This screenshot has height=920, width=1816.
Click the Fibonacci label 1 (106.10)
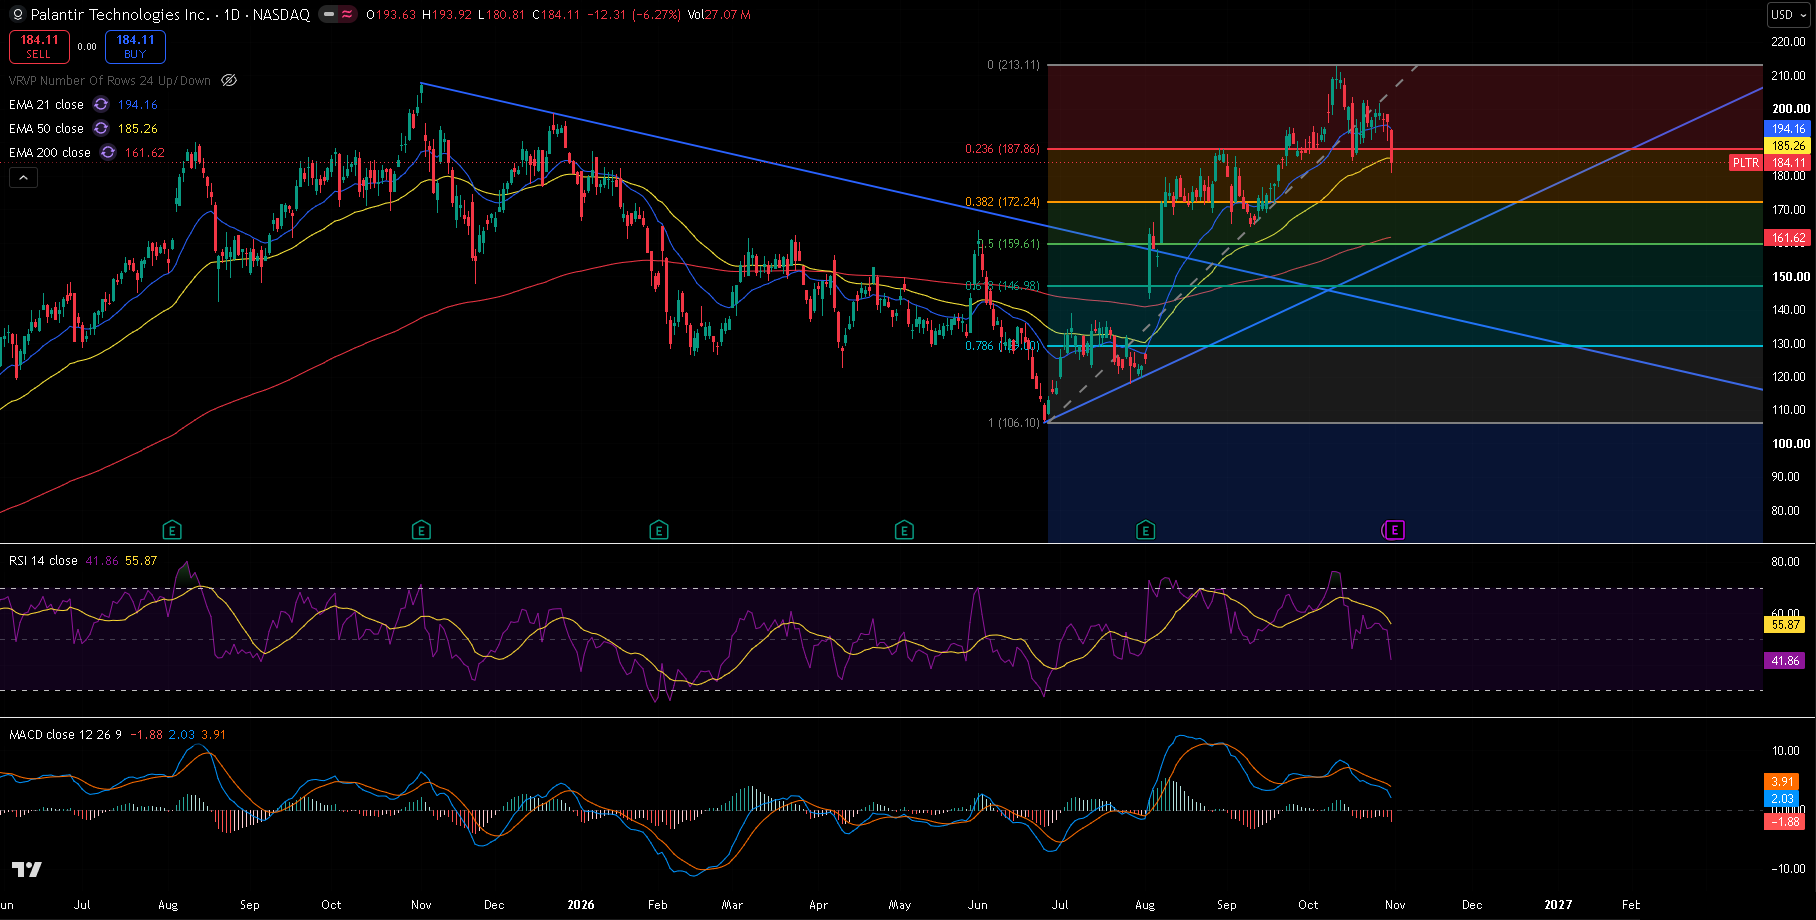point(1014,423)
